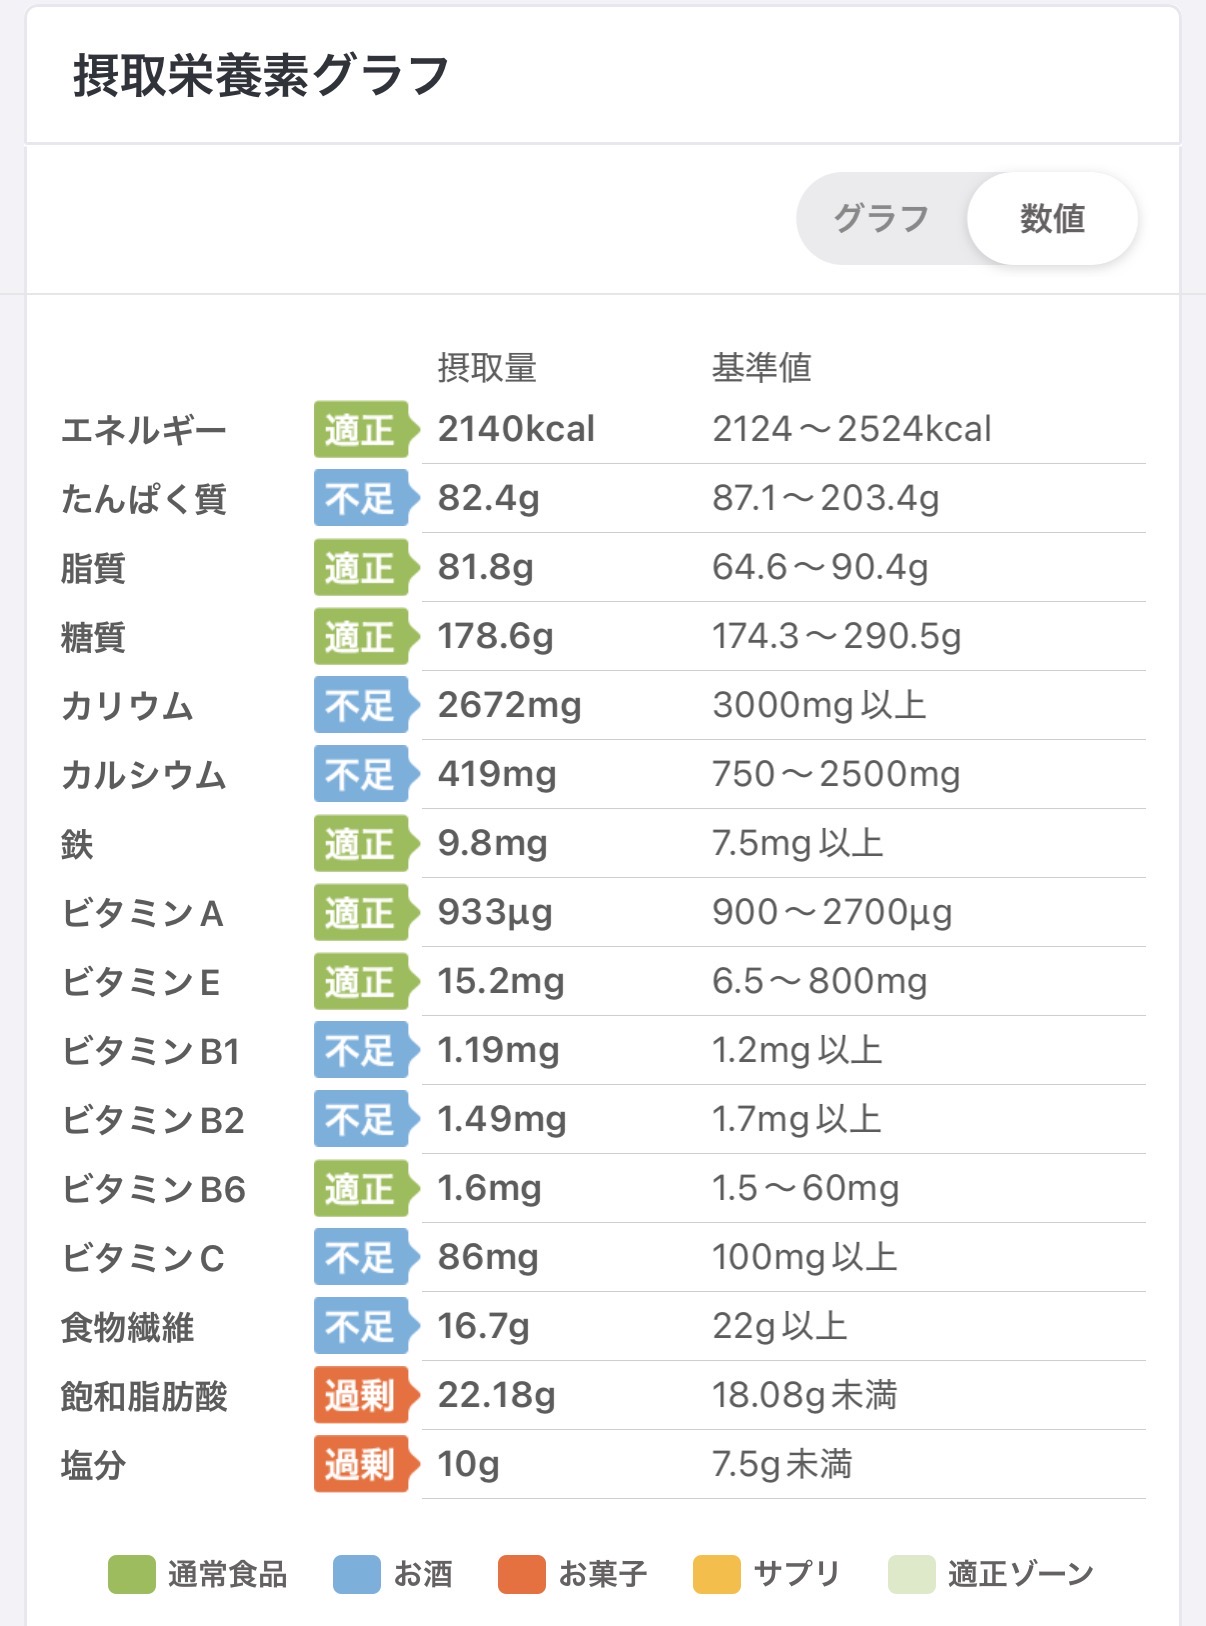The width and height of the screenshot is (1206, 1626).
Task: Click the 基準値 column header
Action: [761, 368]
